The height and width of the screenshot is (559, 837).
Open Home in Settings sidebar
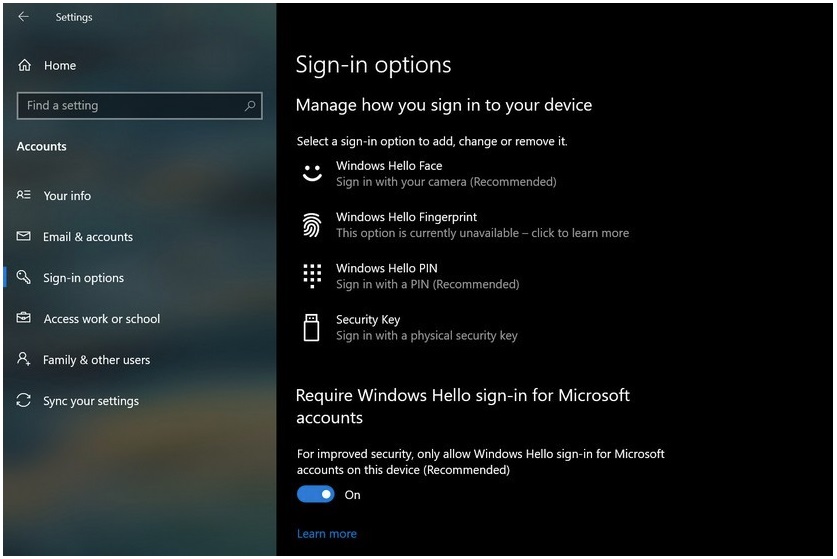[x=60, y=66]
